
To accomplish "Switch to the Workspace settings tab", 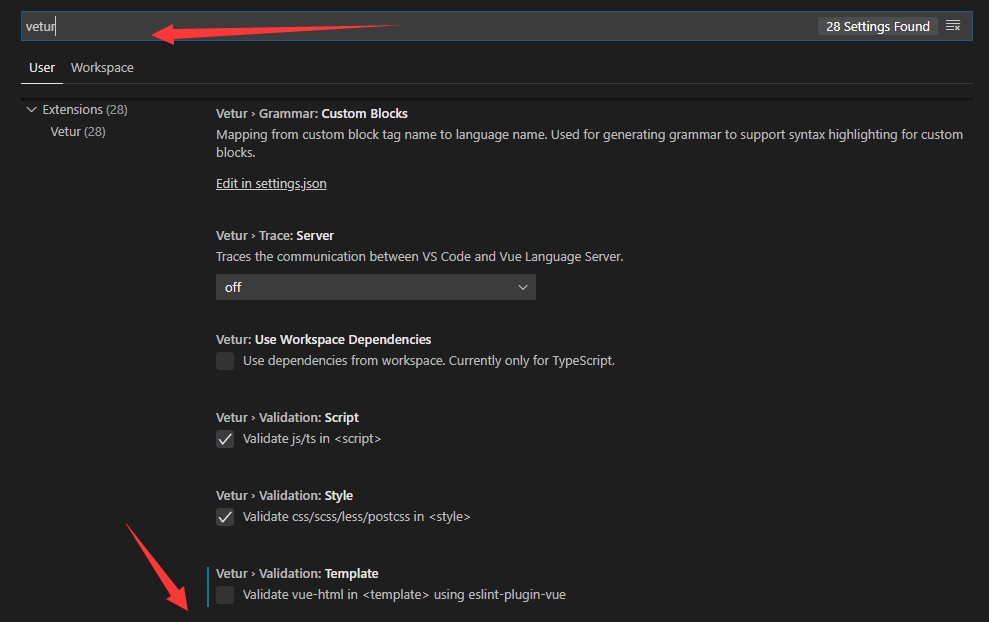I will (101, 67).
